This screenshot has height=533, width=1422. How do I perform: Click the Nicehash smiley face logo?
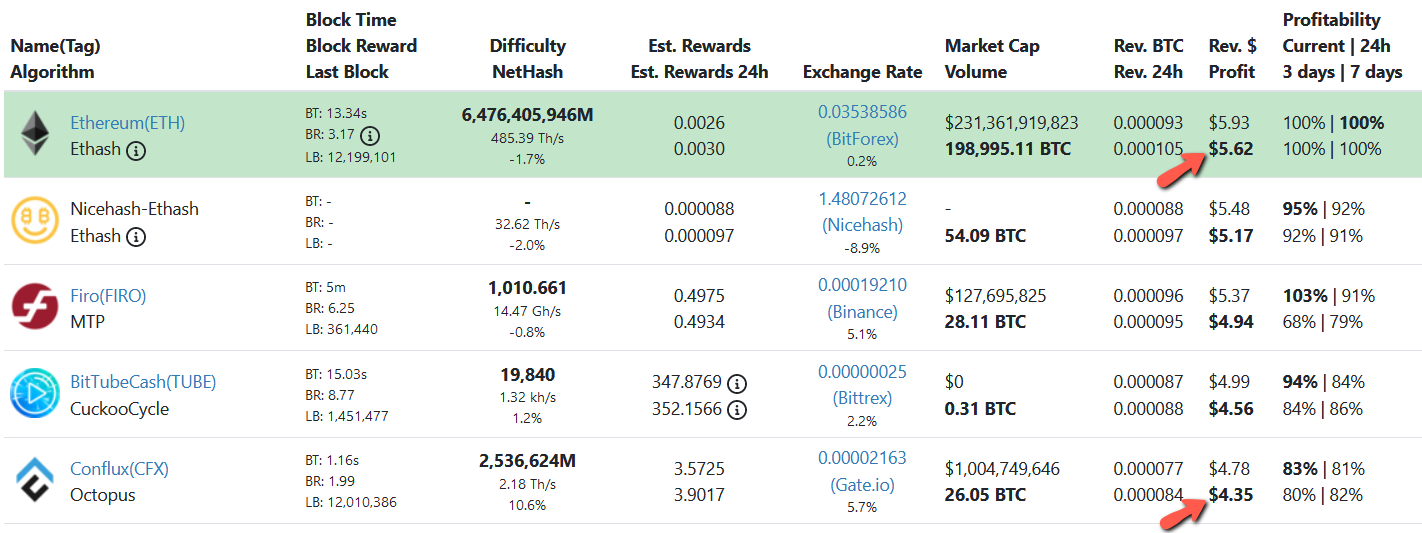[35, 221]
